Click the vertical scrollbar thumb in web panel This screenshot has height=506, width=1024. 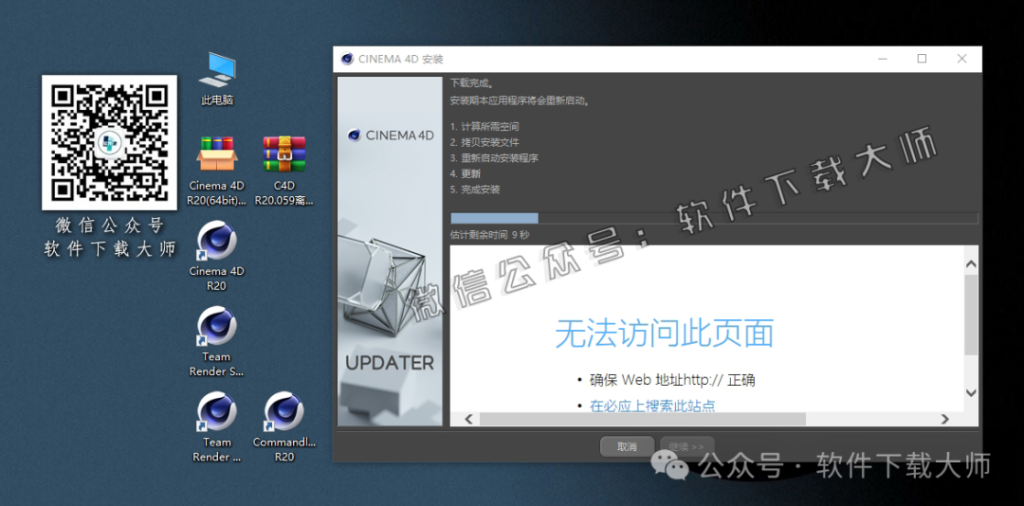pos(971,315)
